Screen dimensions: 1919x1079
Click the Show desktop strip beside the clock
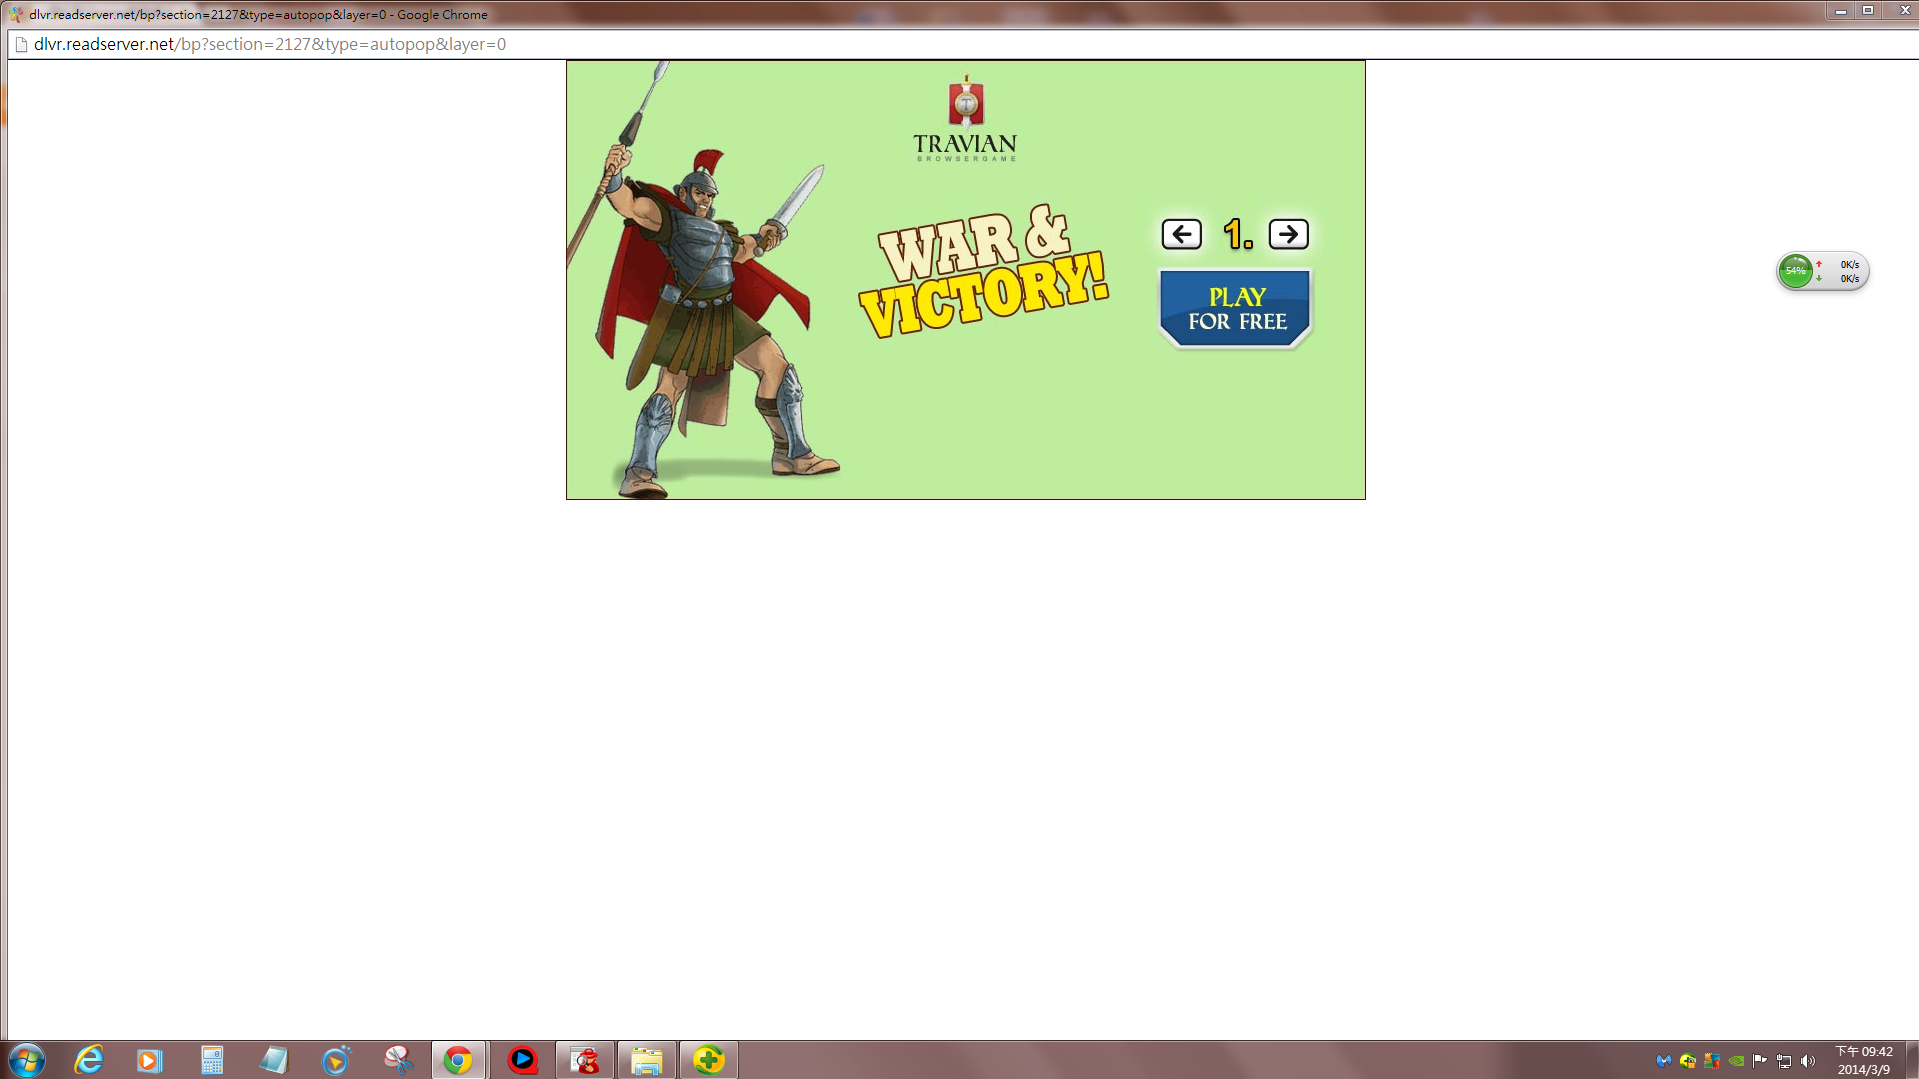click(1912, 1060)
